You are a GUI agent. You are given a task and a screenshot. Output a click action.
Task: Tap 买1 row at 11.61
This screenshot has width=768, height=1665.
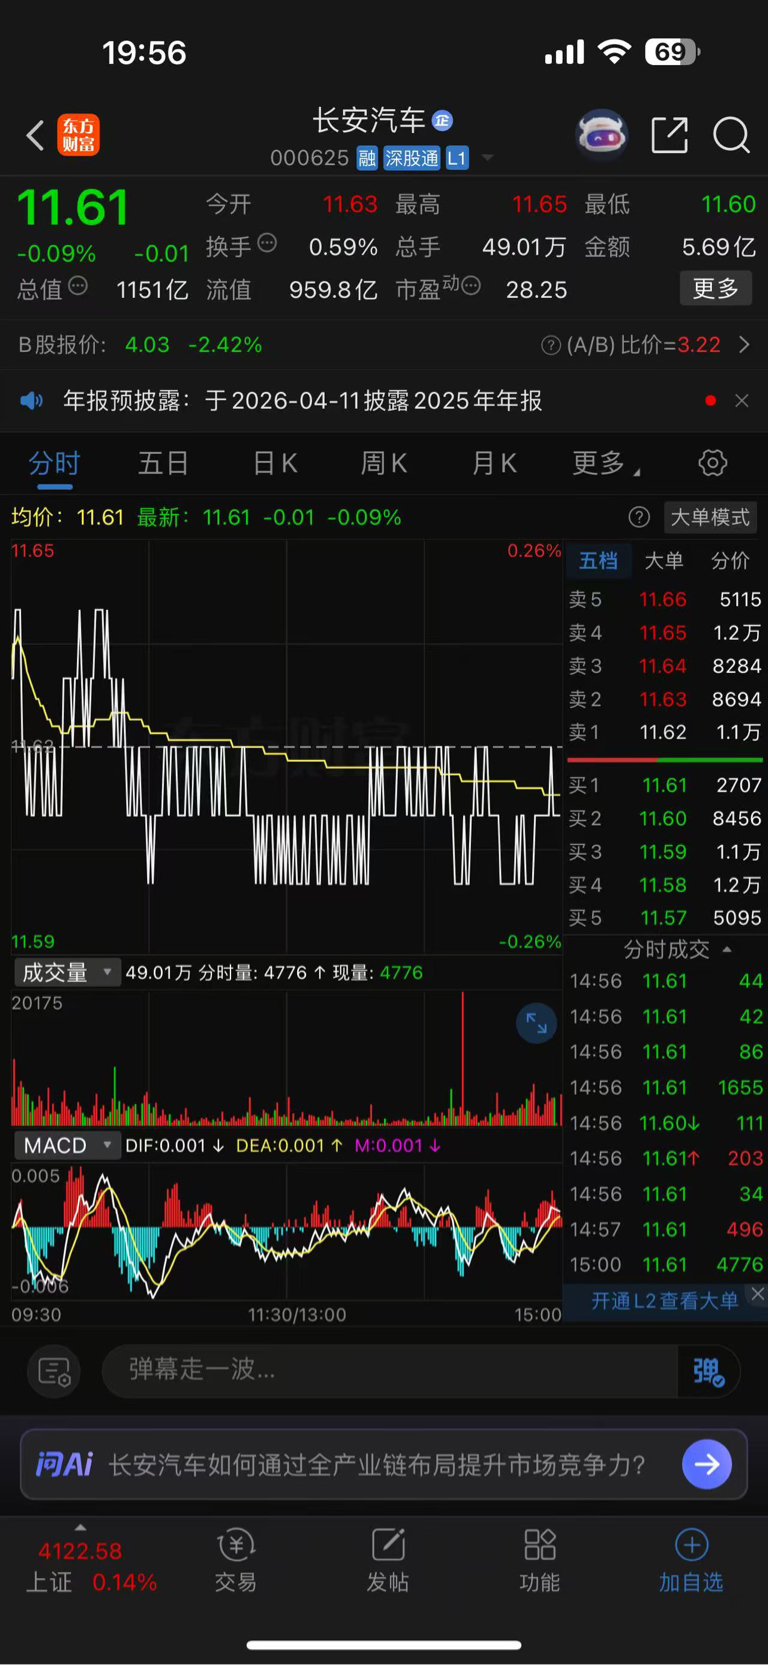[x=665, y=785]
